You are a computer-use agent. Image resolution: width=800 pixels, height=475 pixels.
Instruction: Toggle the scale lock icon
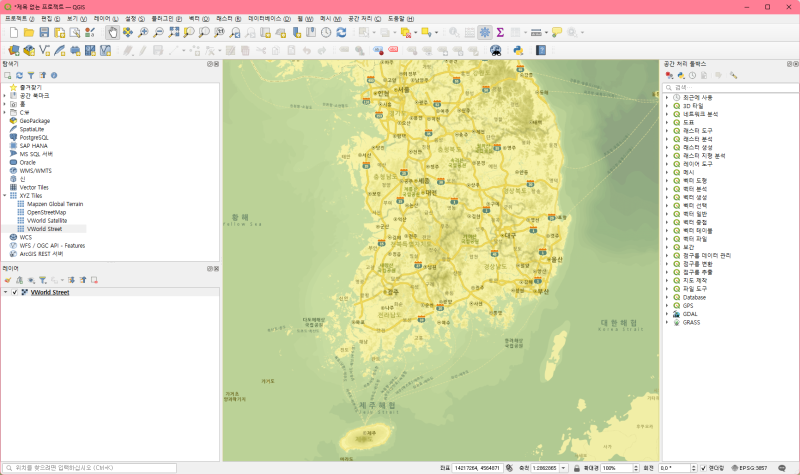577,468
